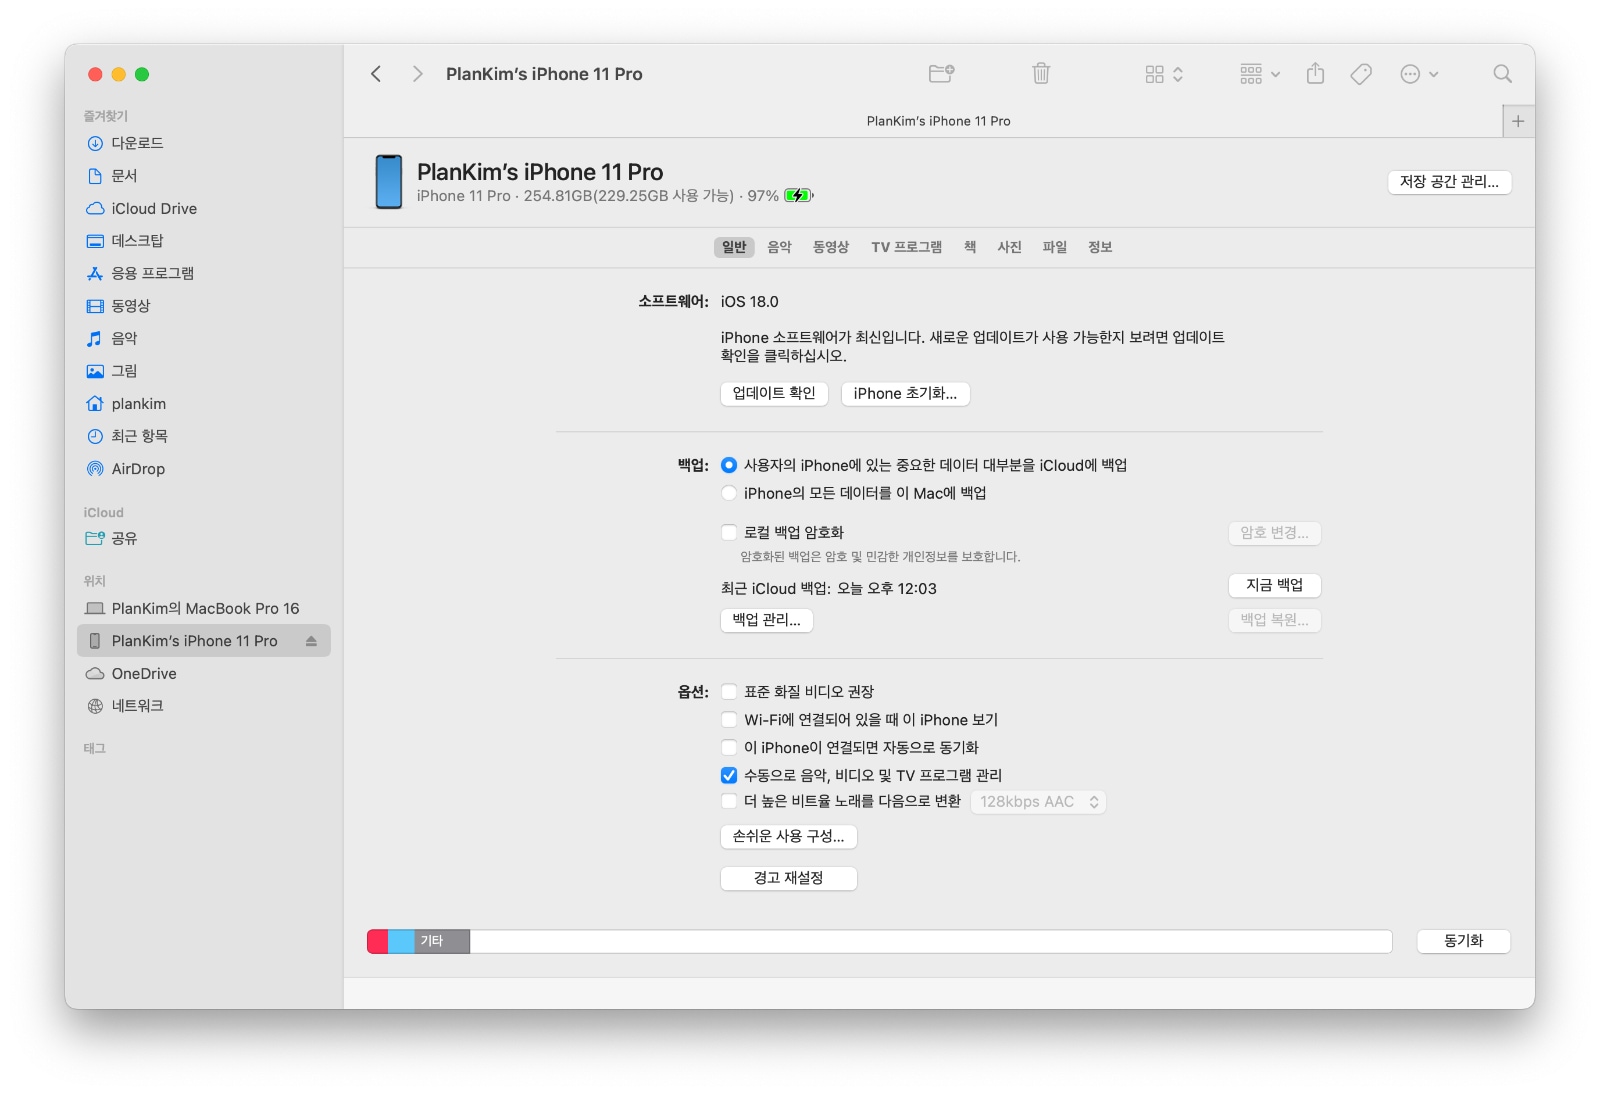Click 지금 백업 button
The width and height of the screenshot is (1600, 1095).
coord(1274,585)
